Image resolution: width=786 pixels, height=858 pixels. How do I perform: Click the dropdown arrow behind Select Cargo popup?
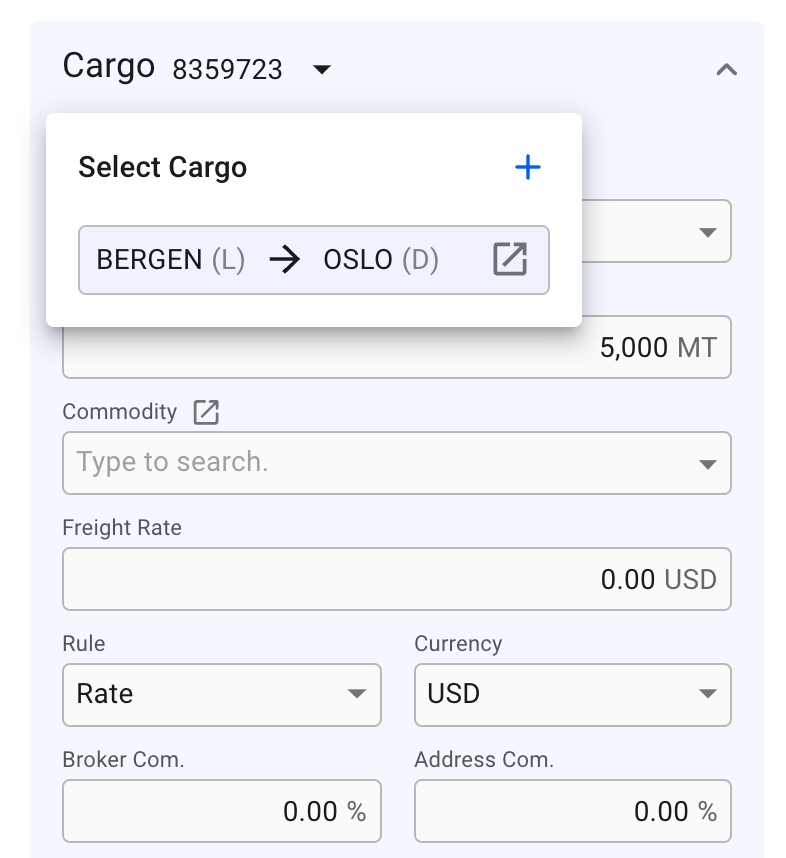pos(707,232)
